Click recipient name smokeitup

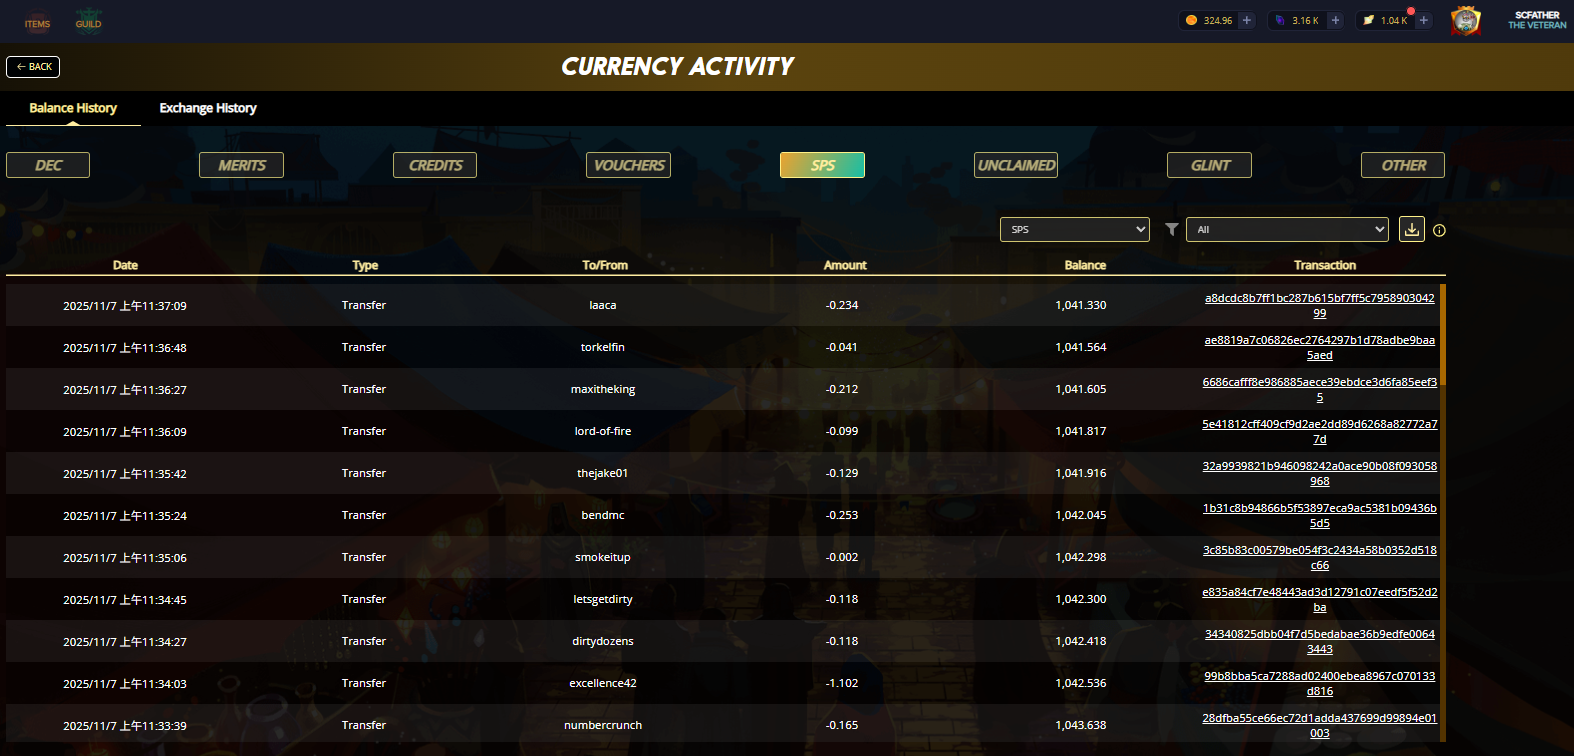tap(603, 557)
